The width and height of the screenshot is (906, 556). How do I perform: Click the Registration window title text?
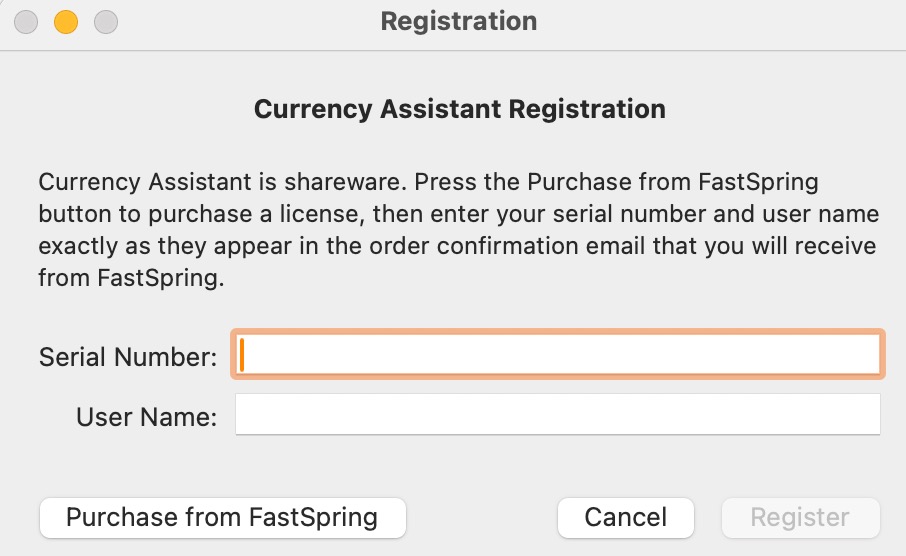point(459,21)
